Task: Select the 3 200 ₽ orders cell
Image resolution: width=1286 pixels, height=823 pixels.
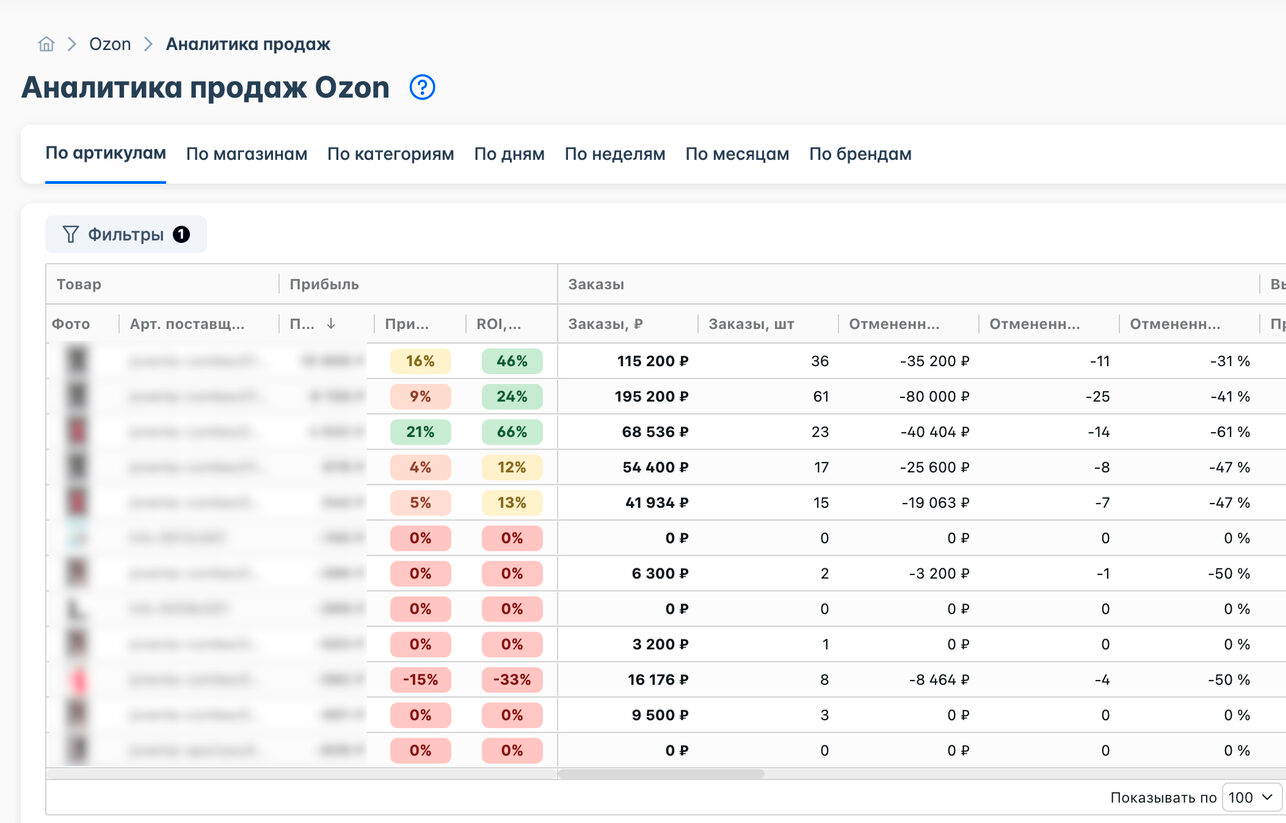Action: tap(628, 645)
